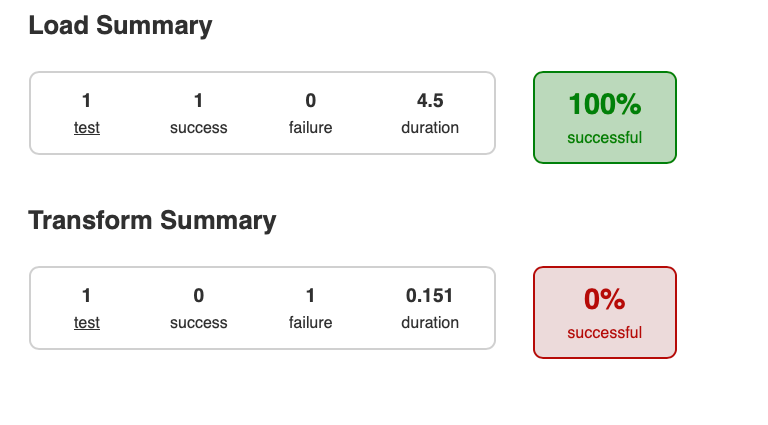Click 'failure' label in Transform Summary

click(x=310, y=323)
